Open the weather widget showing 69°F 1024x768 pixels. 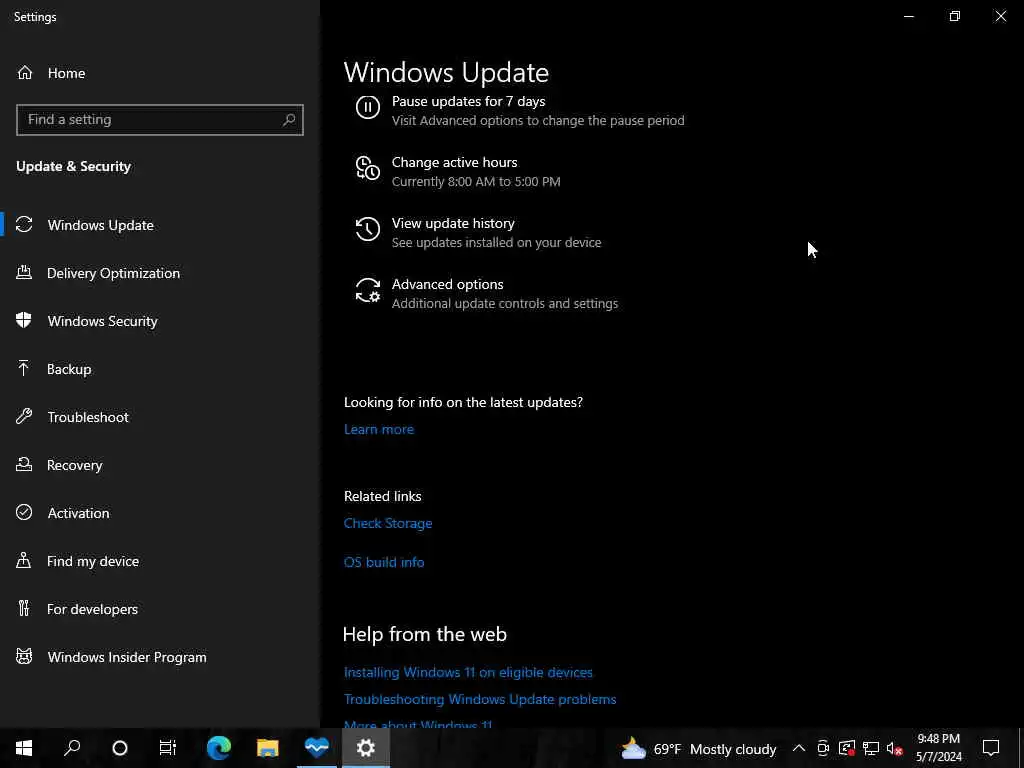698,749
